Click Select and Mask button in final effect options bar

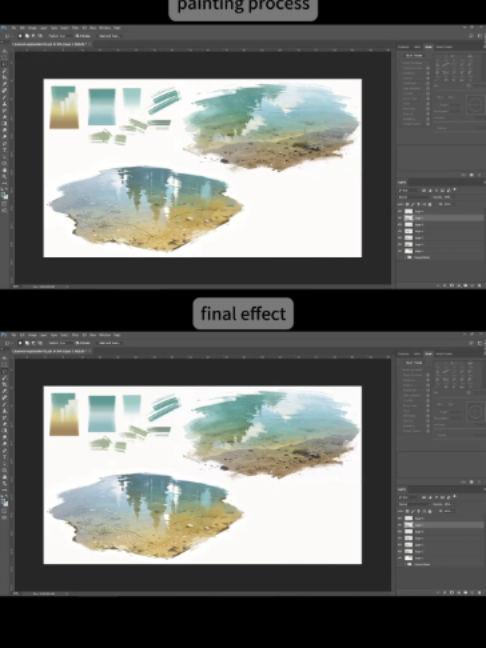[110, 343]
